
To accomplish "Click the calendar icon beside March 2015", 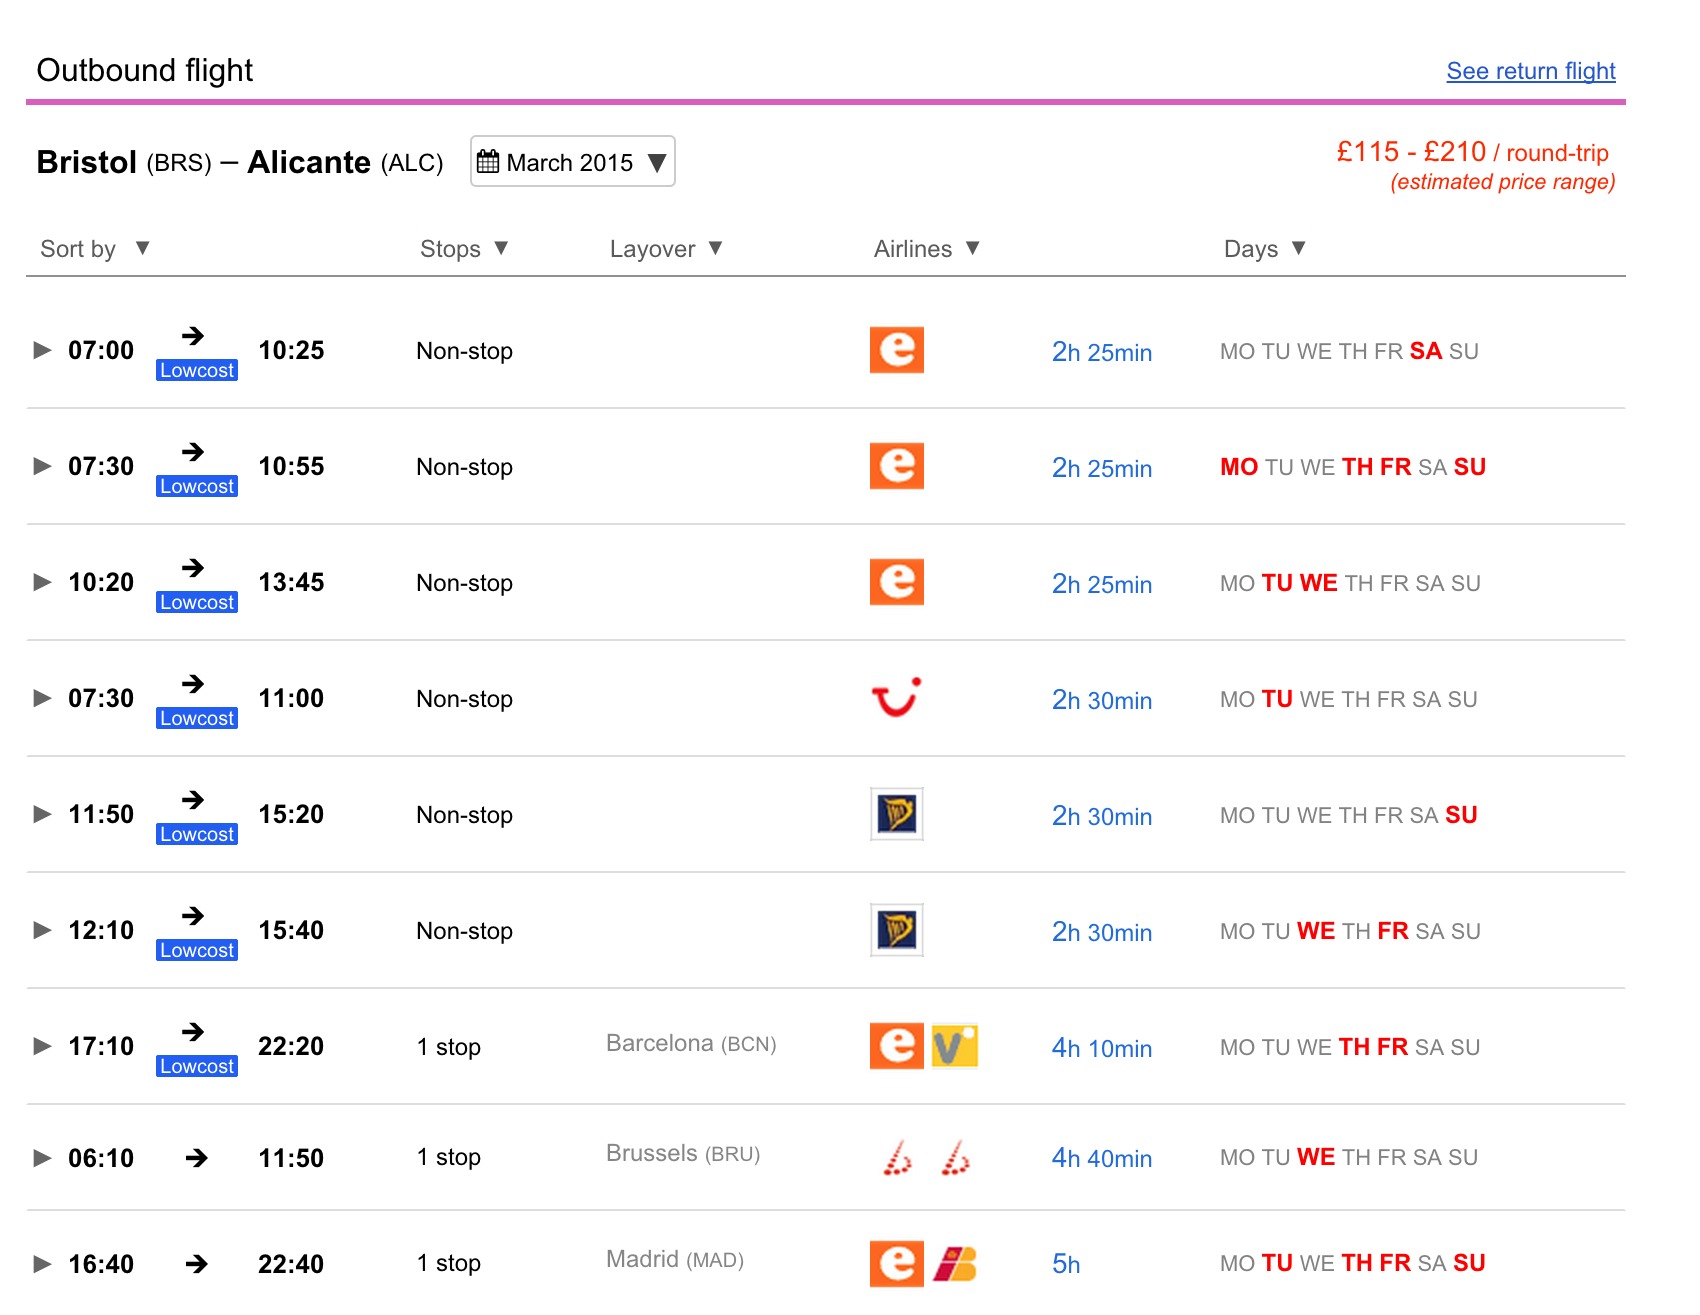I will [488, 162].
